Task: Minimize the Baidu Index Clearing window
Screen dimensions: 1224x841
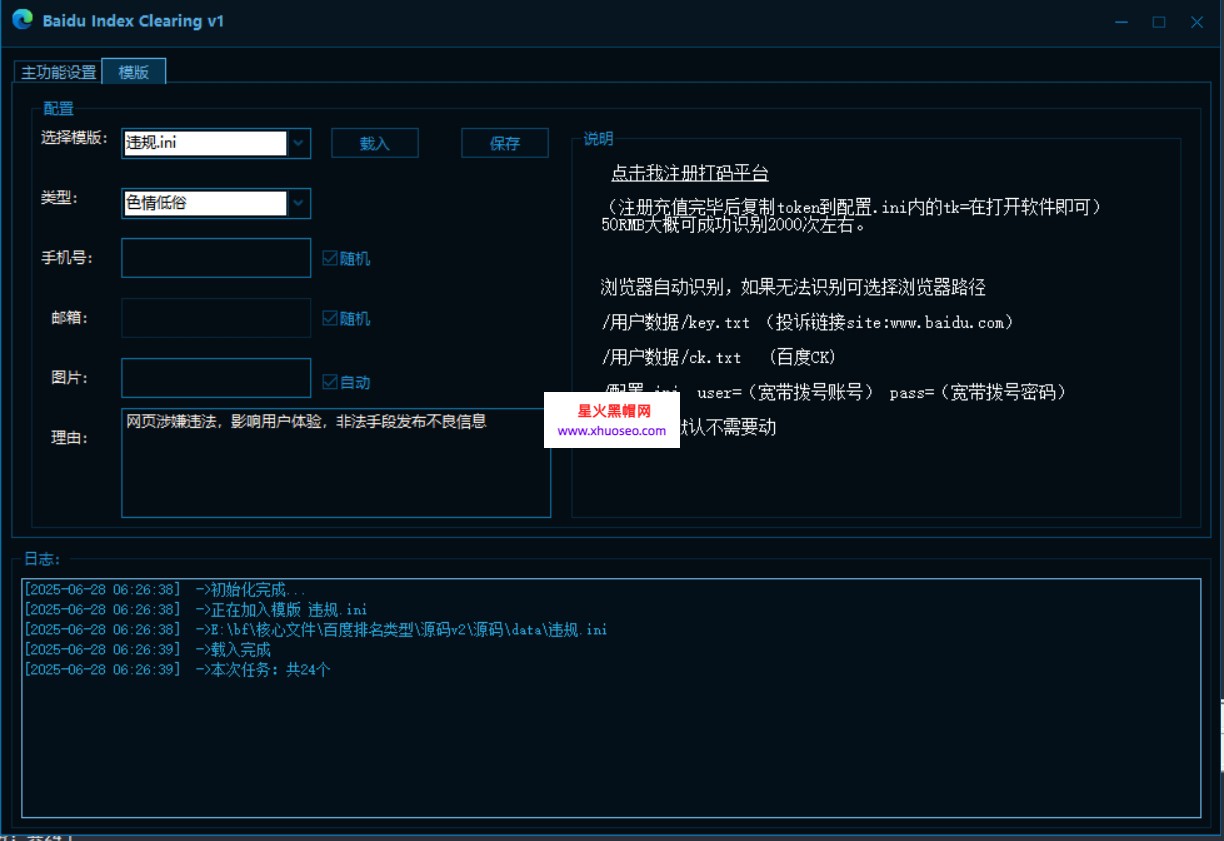Action: click(1122, 22)
